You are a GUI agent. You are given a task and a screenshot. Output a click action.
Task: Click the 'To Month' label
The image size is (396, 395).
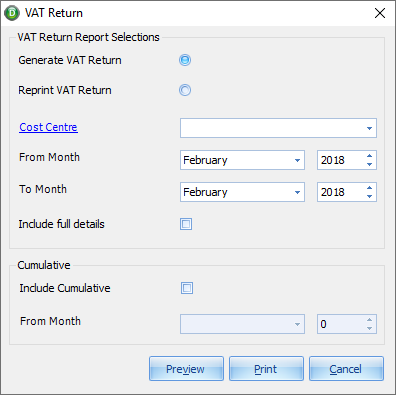[43, 189]
